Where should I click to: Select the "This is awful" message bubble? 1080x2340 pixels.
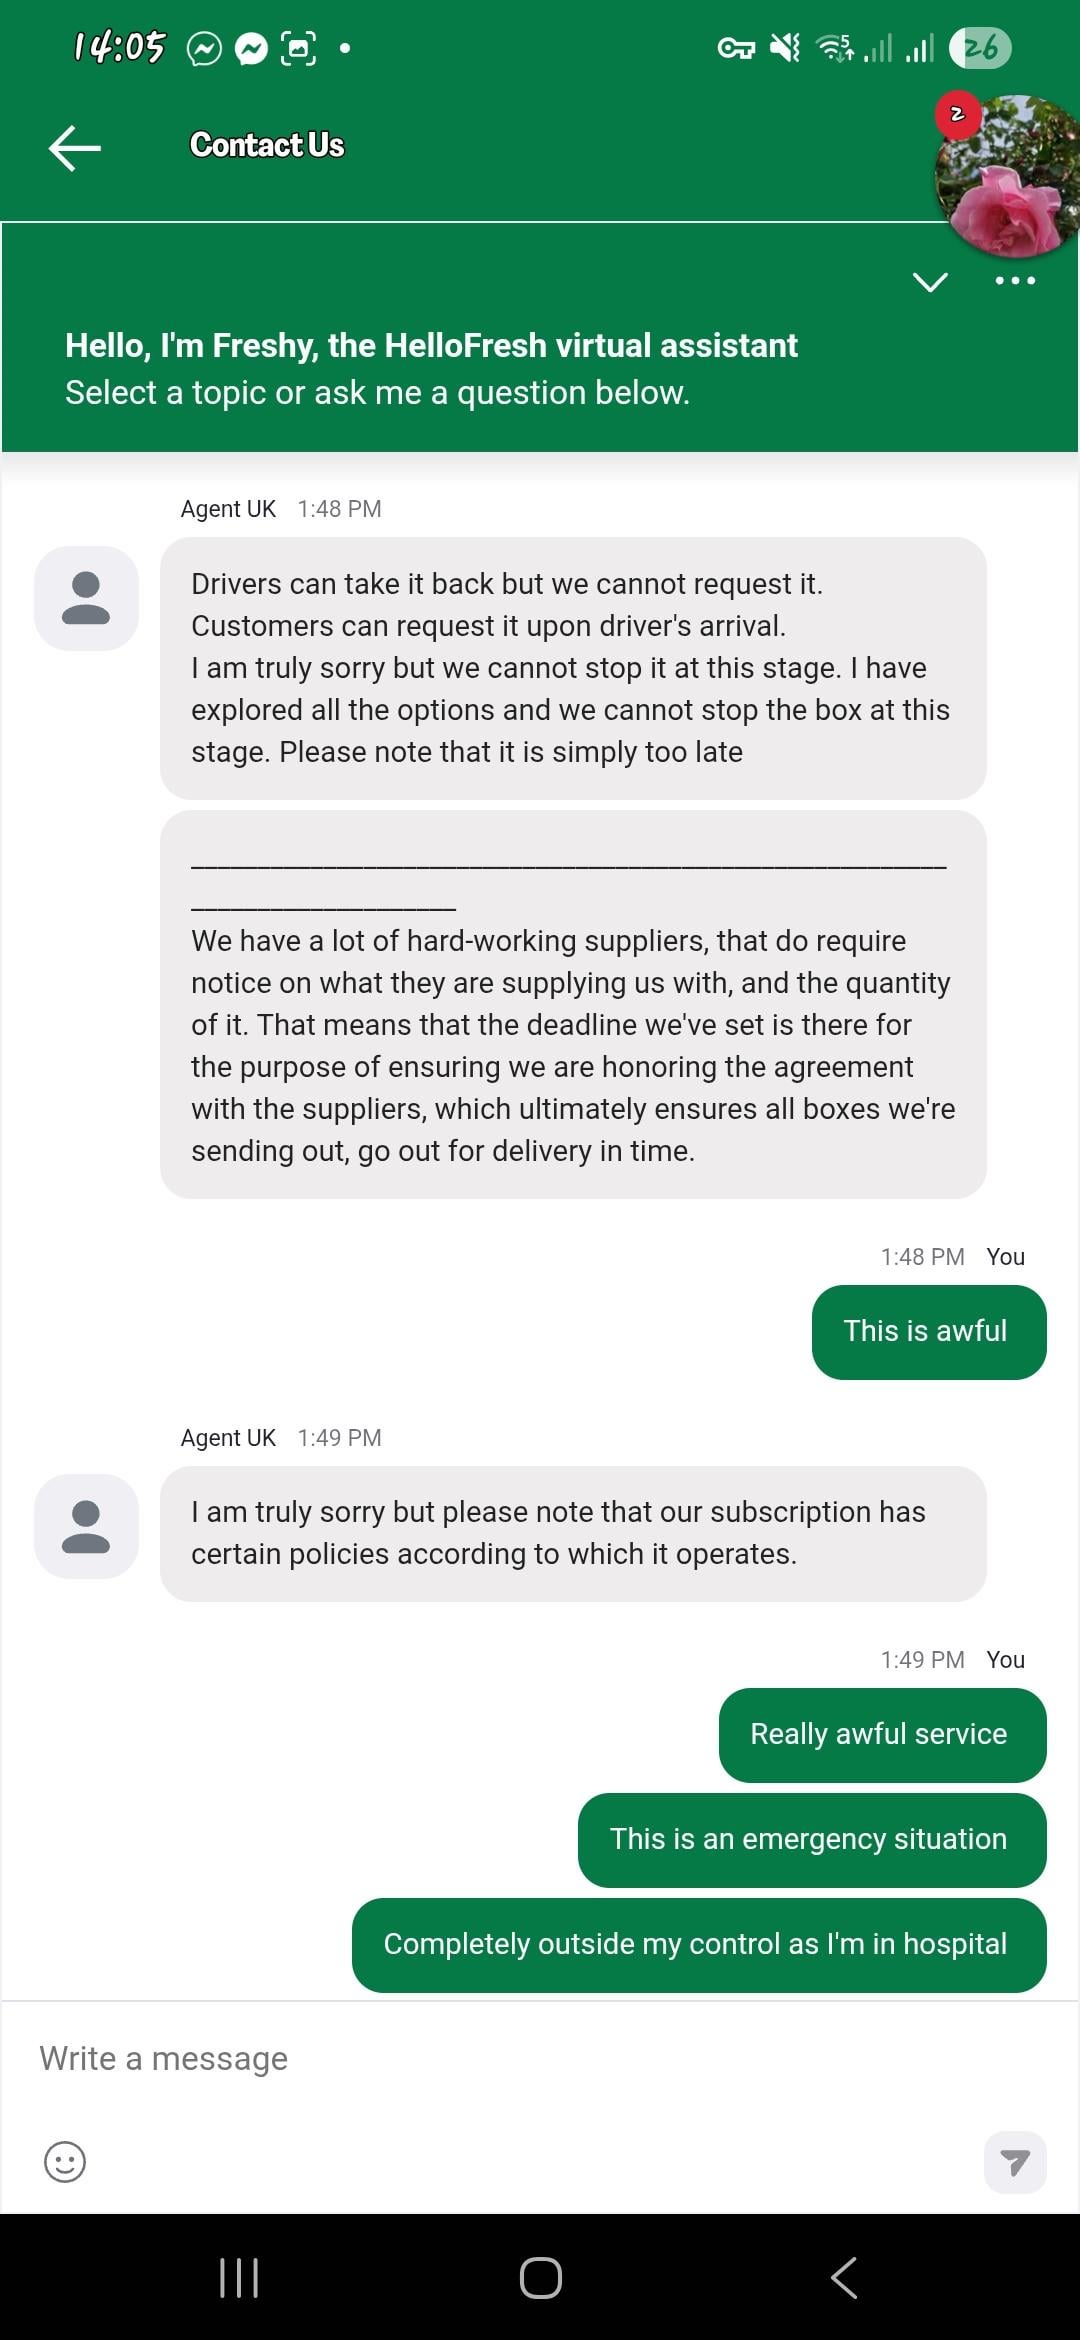[x=928, y=1332]
